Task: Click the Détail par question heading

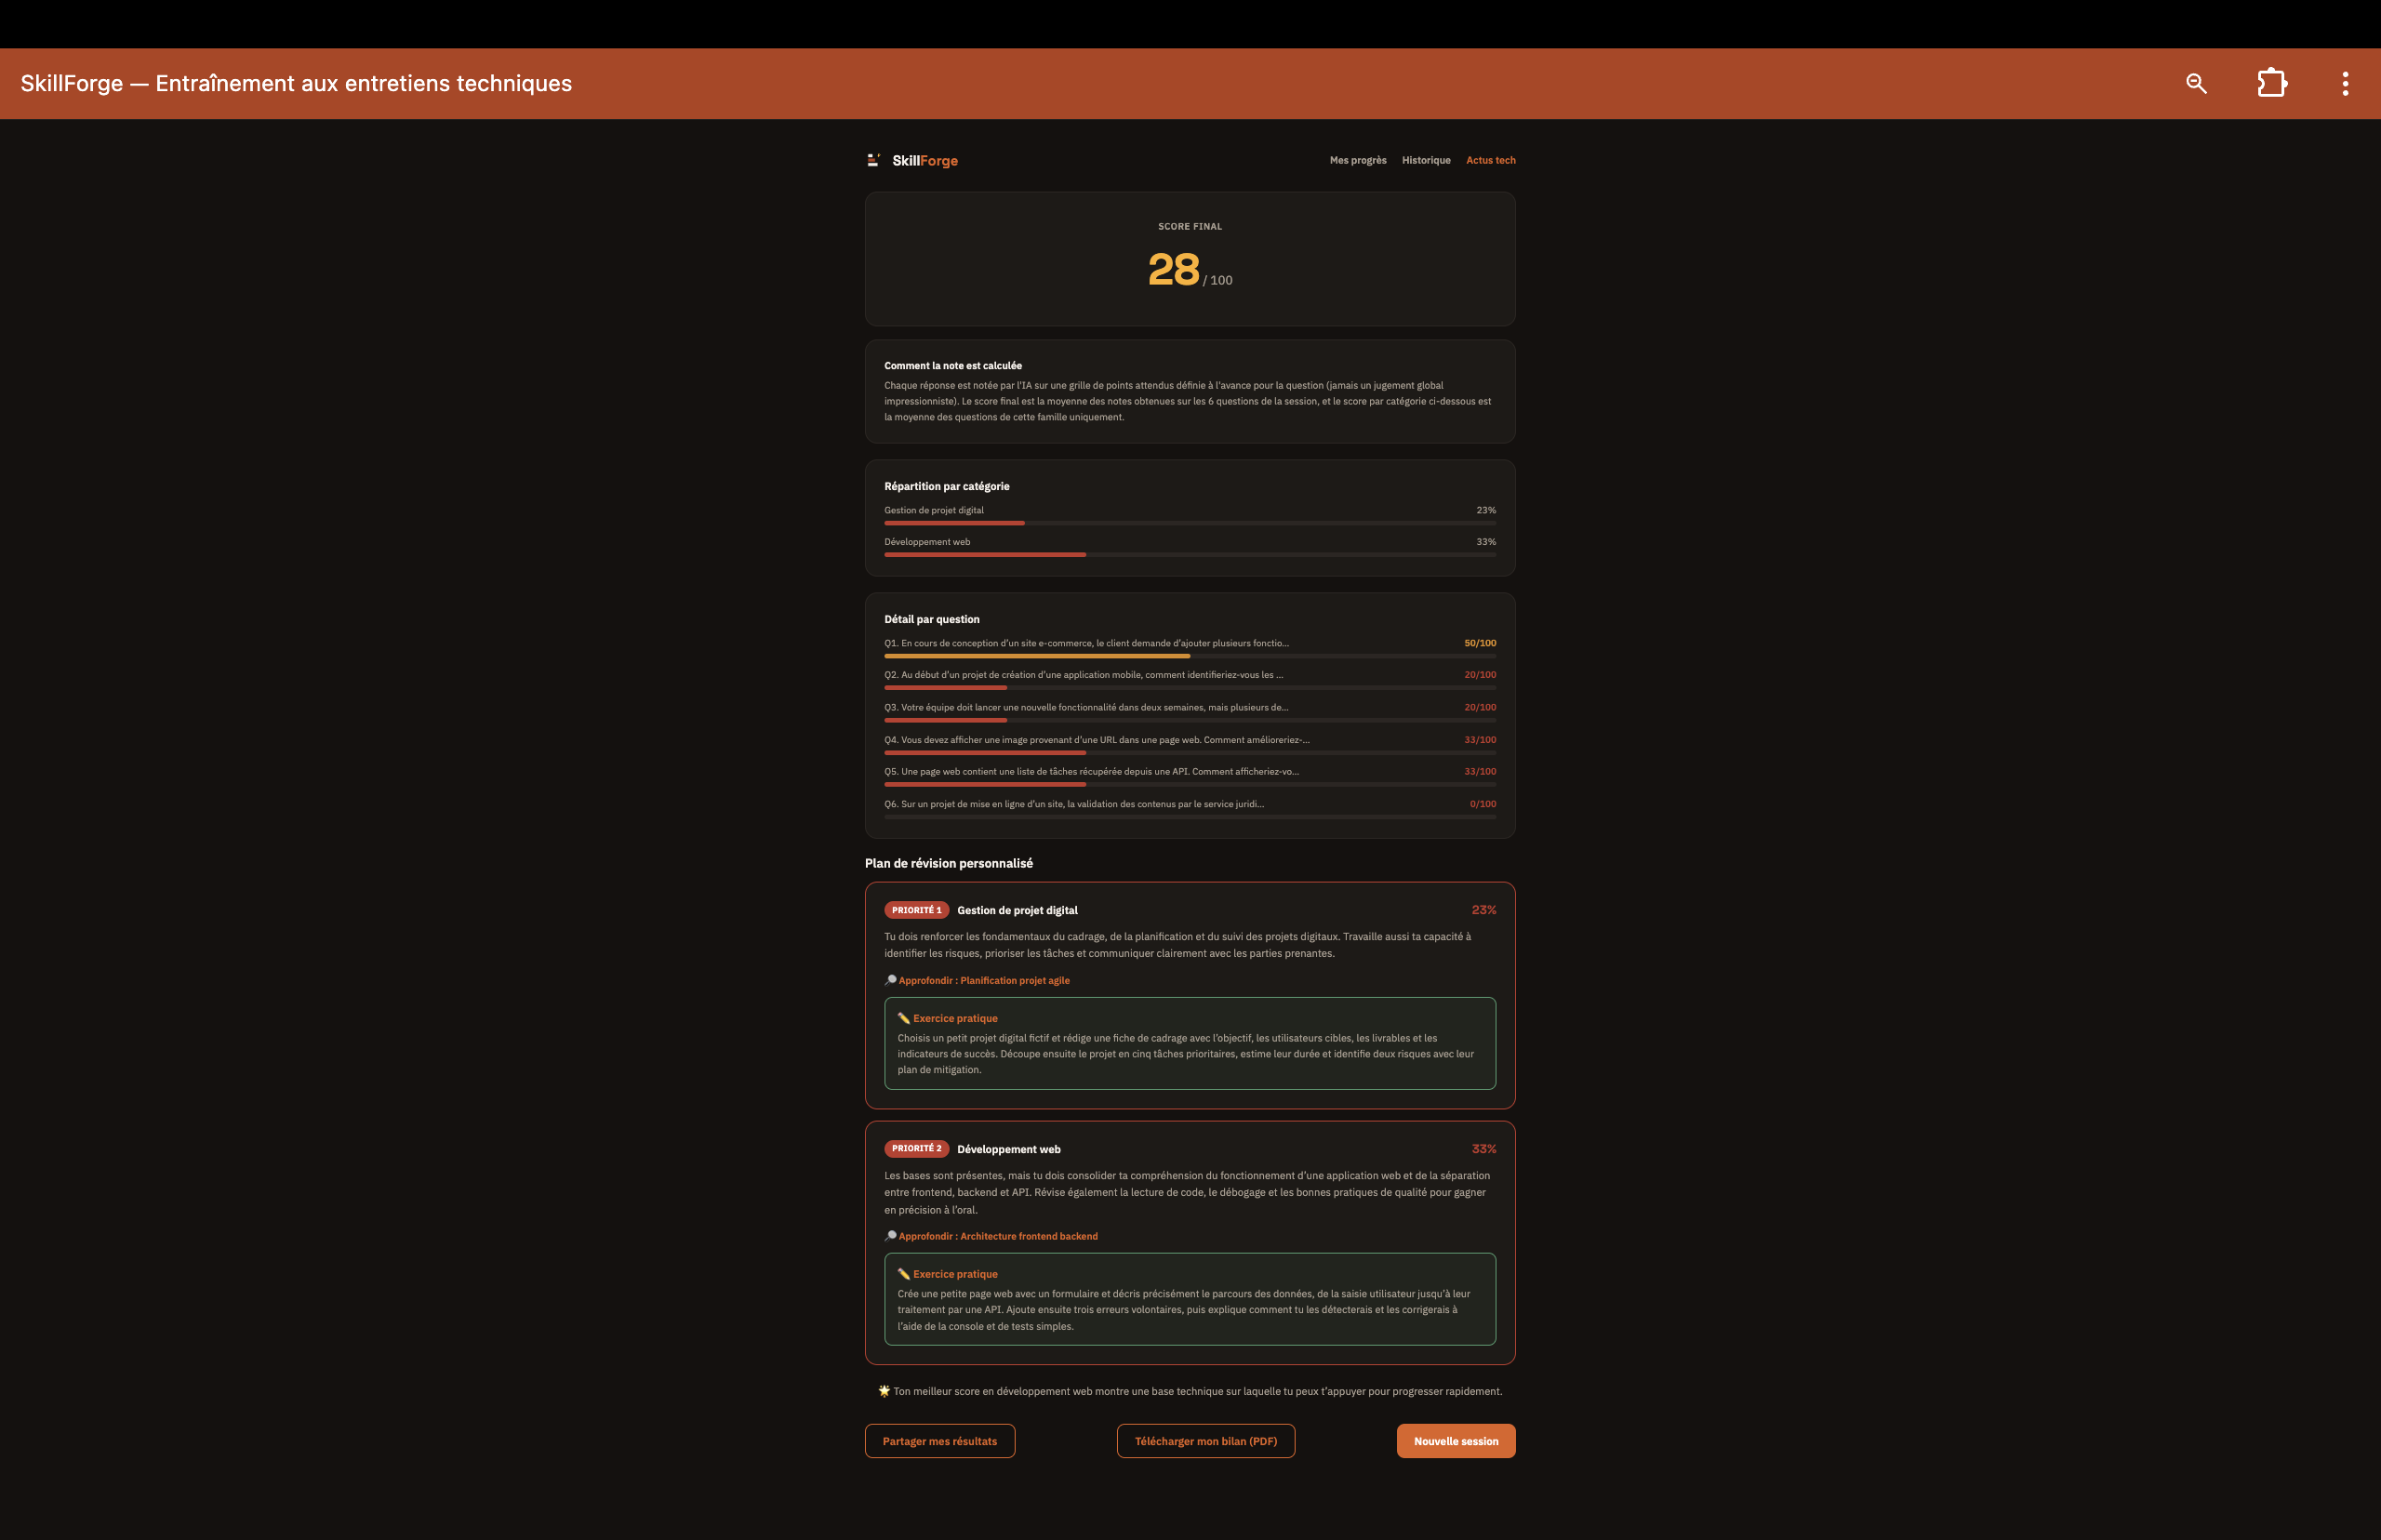Action: click(932, 619)
